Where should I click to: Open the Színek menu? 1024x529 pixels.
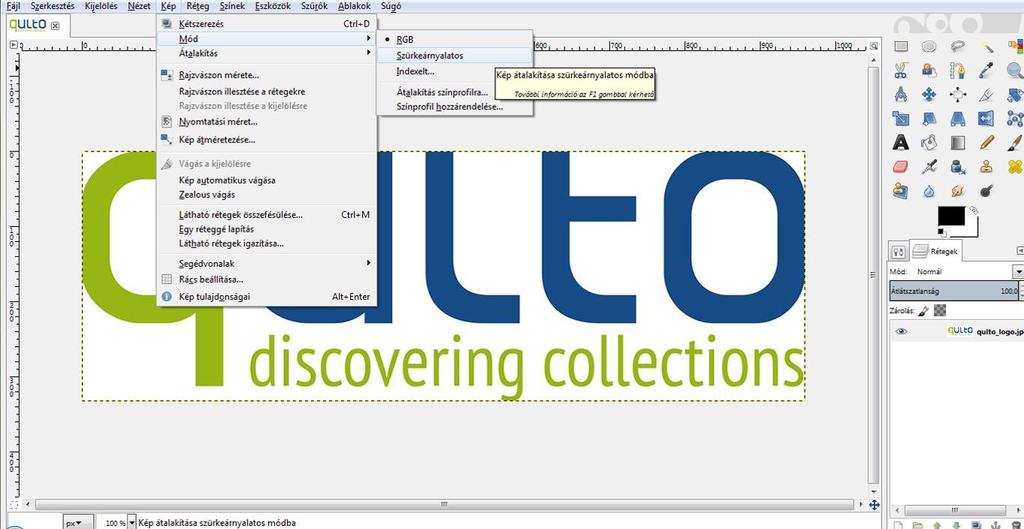pos(232,7)
